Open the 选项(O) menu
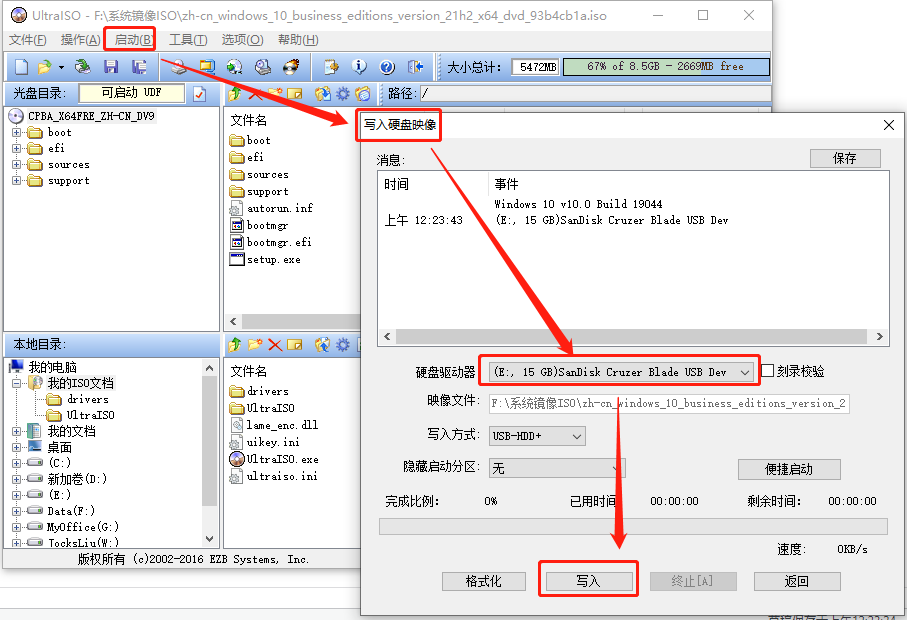907x620 pixels. click(x=242, y=40)
